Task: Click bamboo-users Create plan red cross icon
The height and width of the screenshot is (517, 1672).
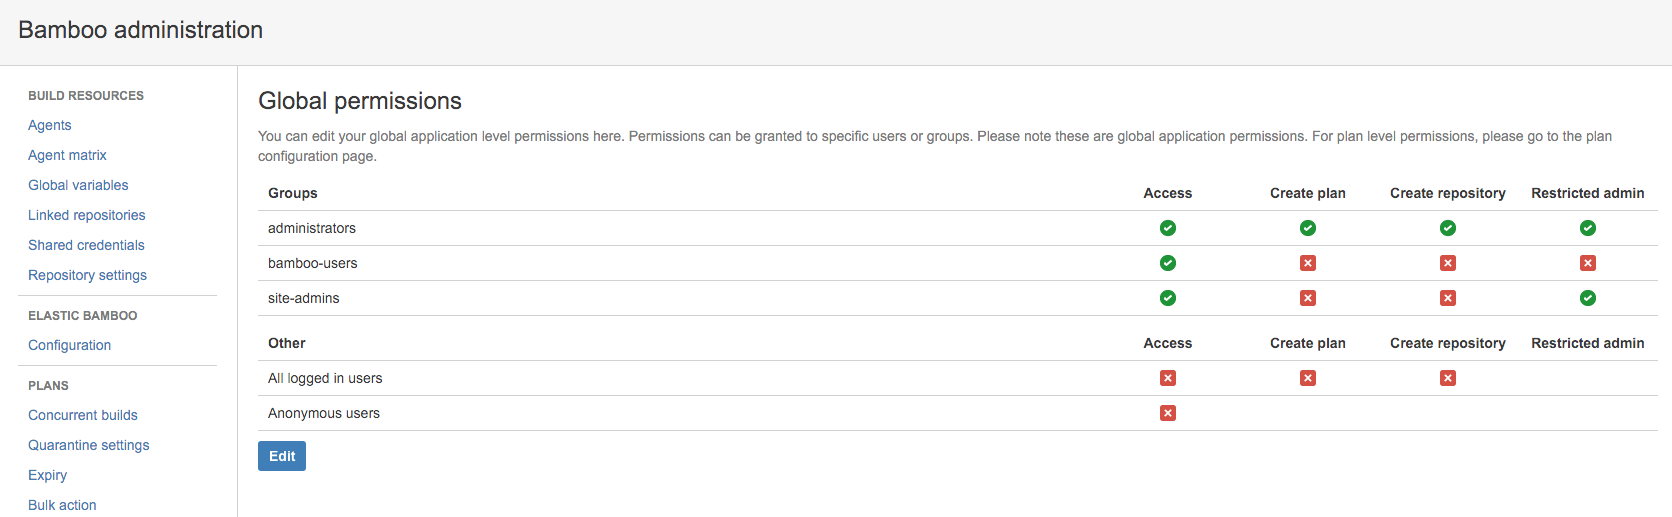Action: 1307,263
